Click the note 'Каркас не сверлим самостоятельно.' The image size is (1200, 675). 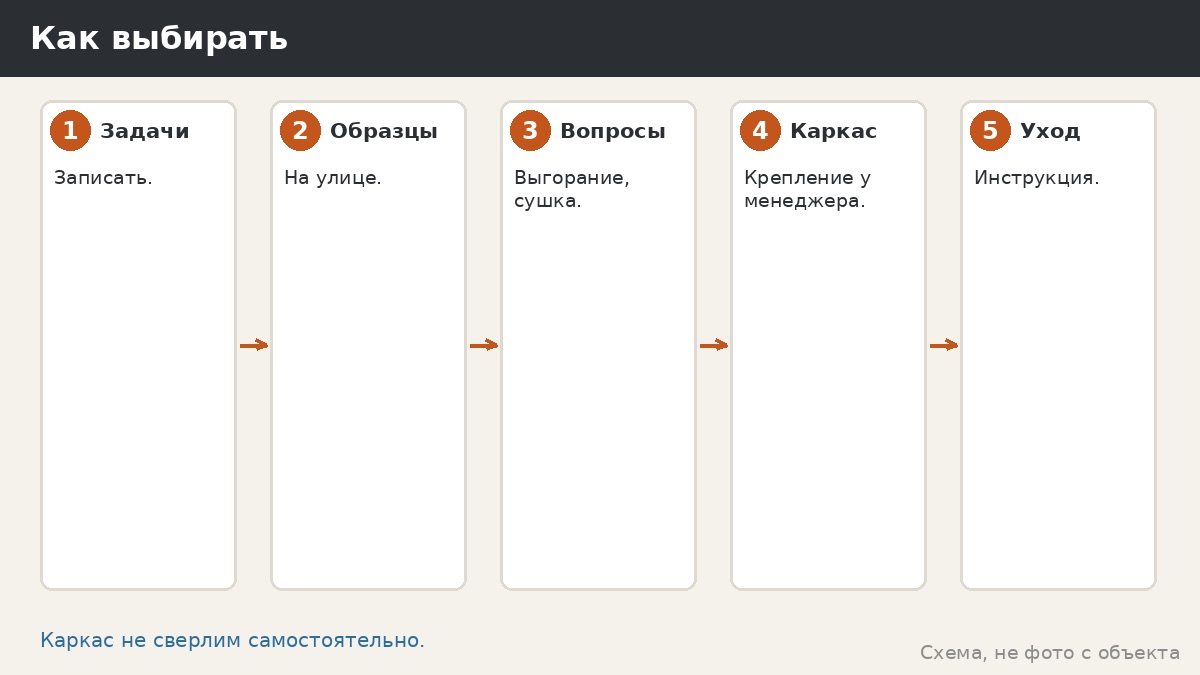(232, 640)
